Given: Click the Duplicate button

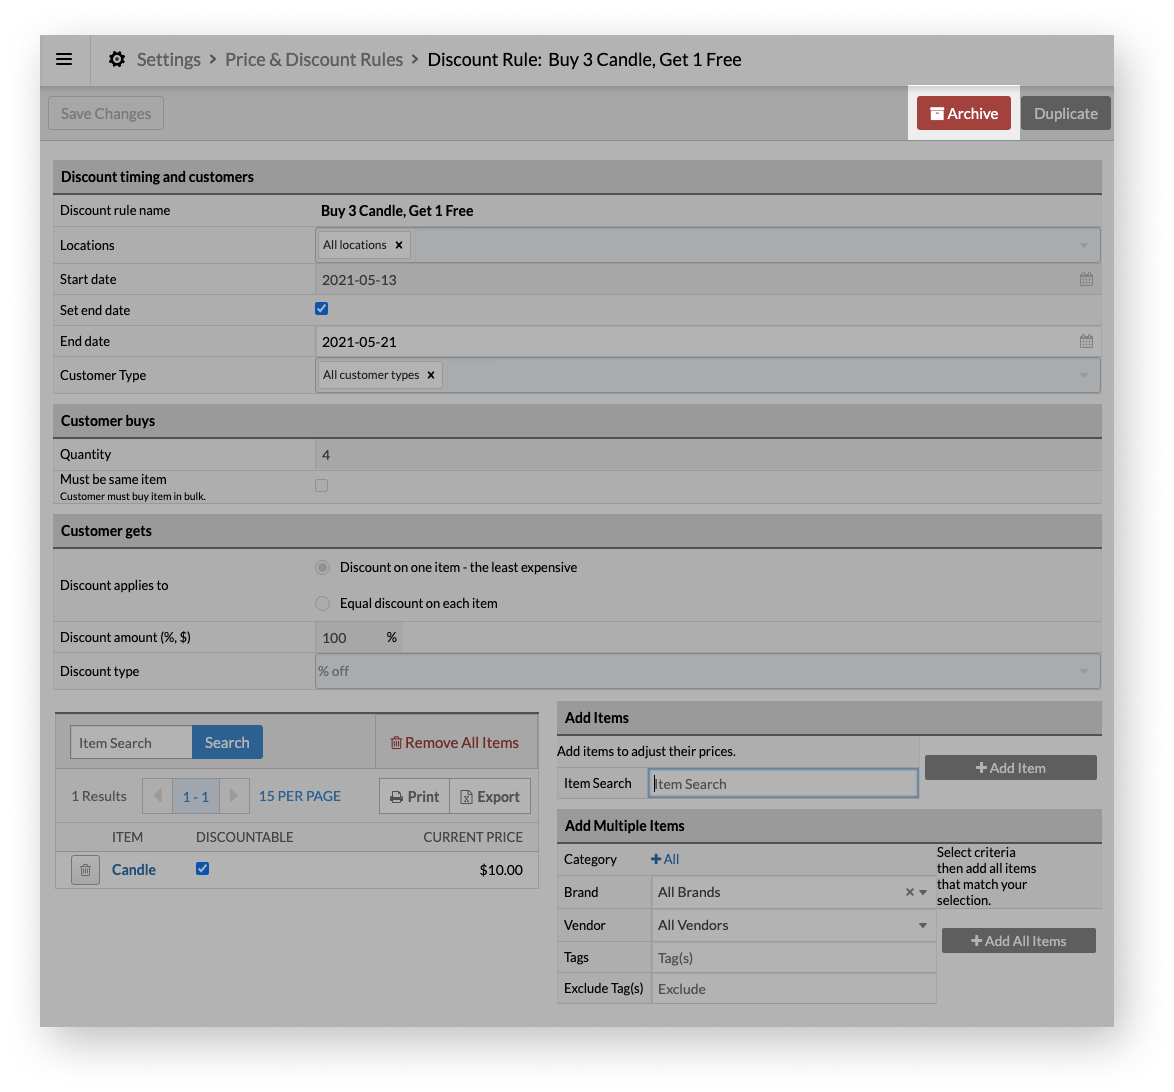Looking at the screenshot, I should tap(1065, 113).
